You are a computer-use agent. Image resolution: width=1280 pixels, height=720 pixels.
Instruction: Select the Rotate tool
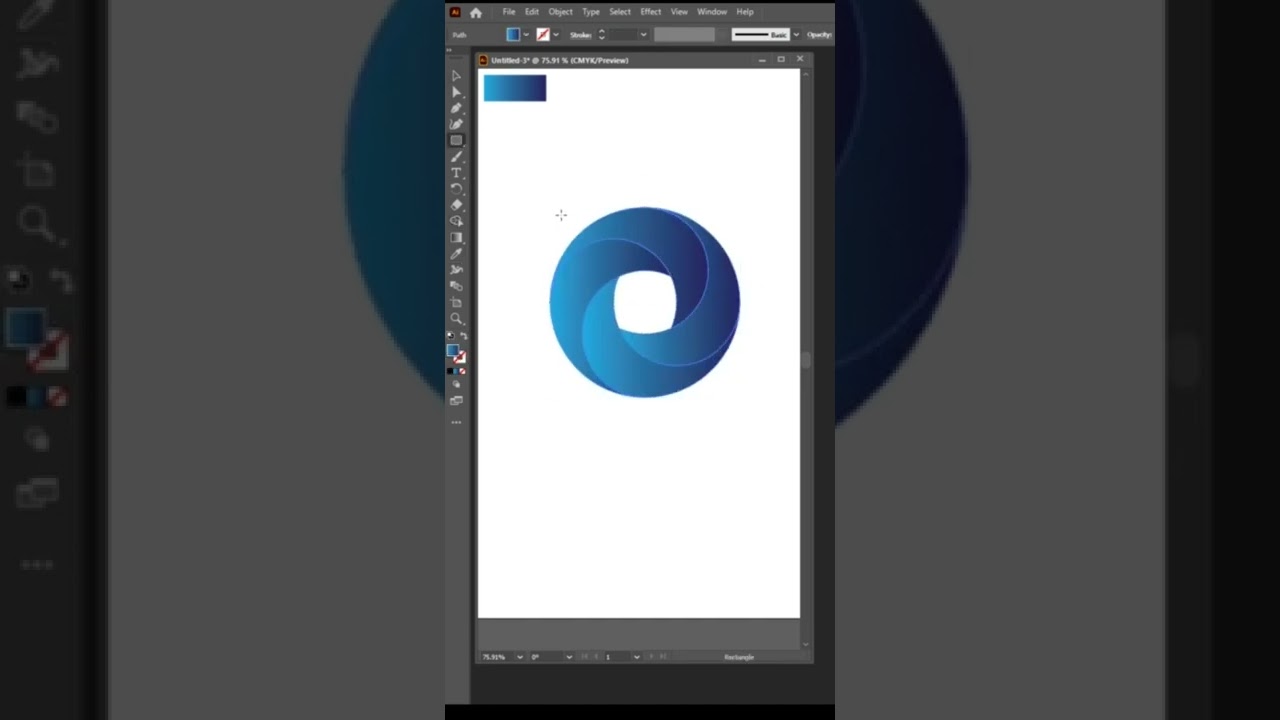click(x=456, y=188)
